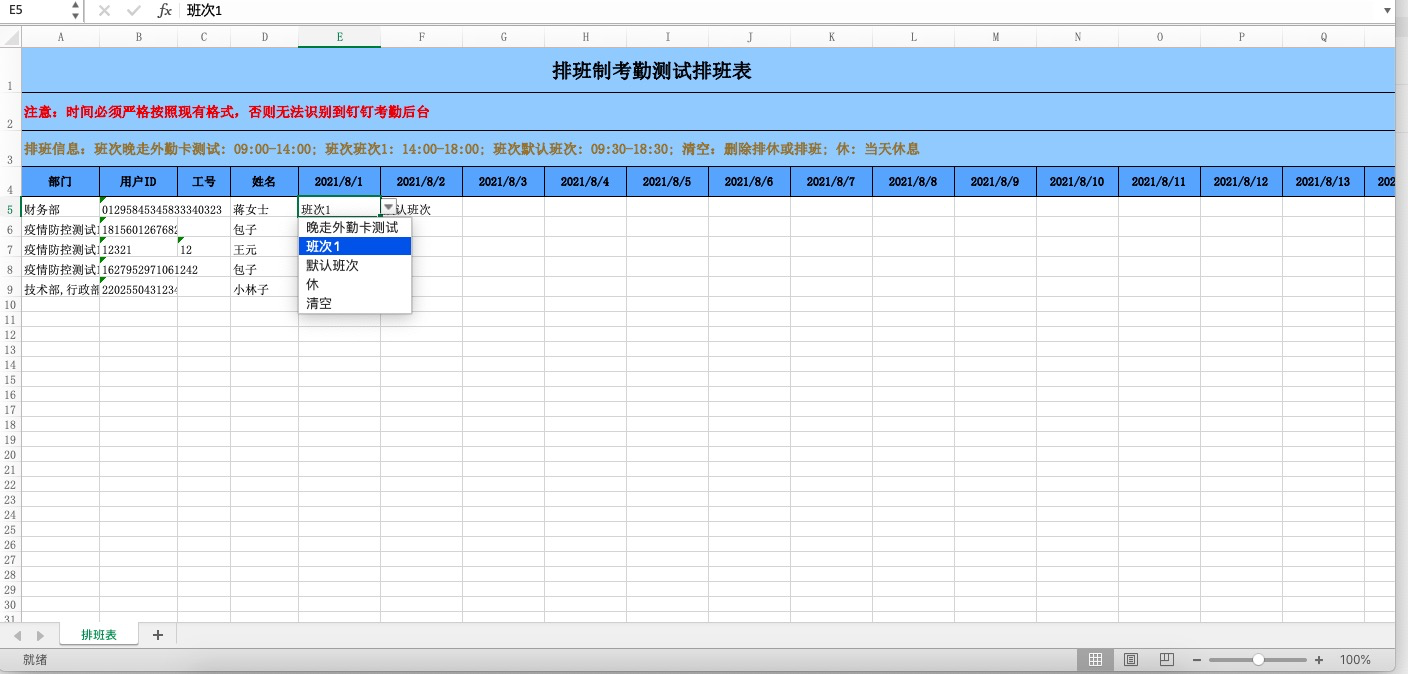The image size is (1408, 674).
Task: Select the 休 rest day option
Action: [x=311, y=284]
